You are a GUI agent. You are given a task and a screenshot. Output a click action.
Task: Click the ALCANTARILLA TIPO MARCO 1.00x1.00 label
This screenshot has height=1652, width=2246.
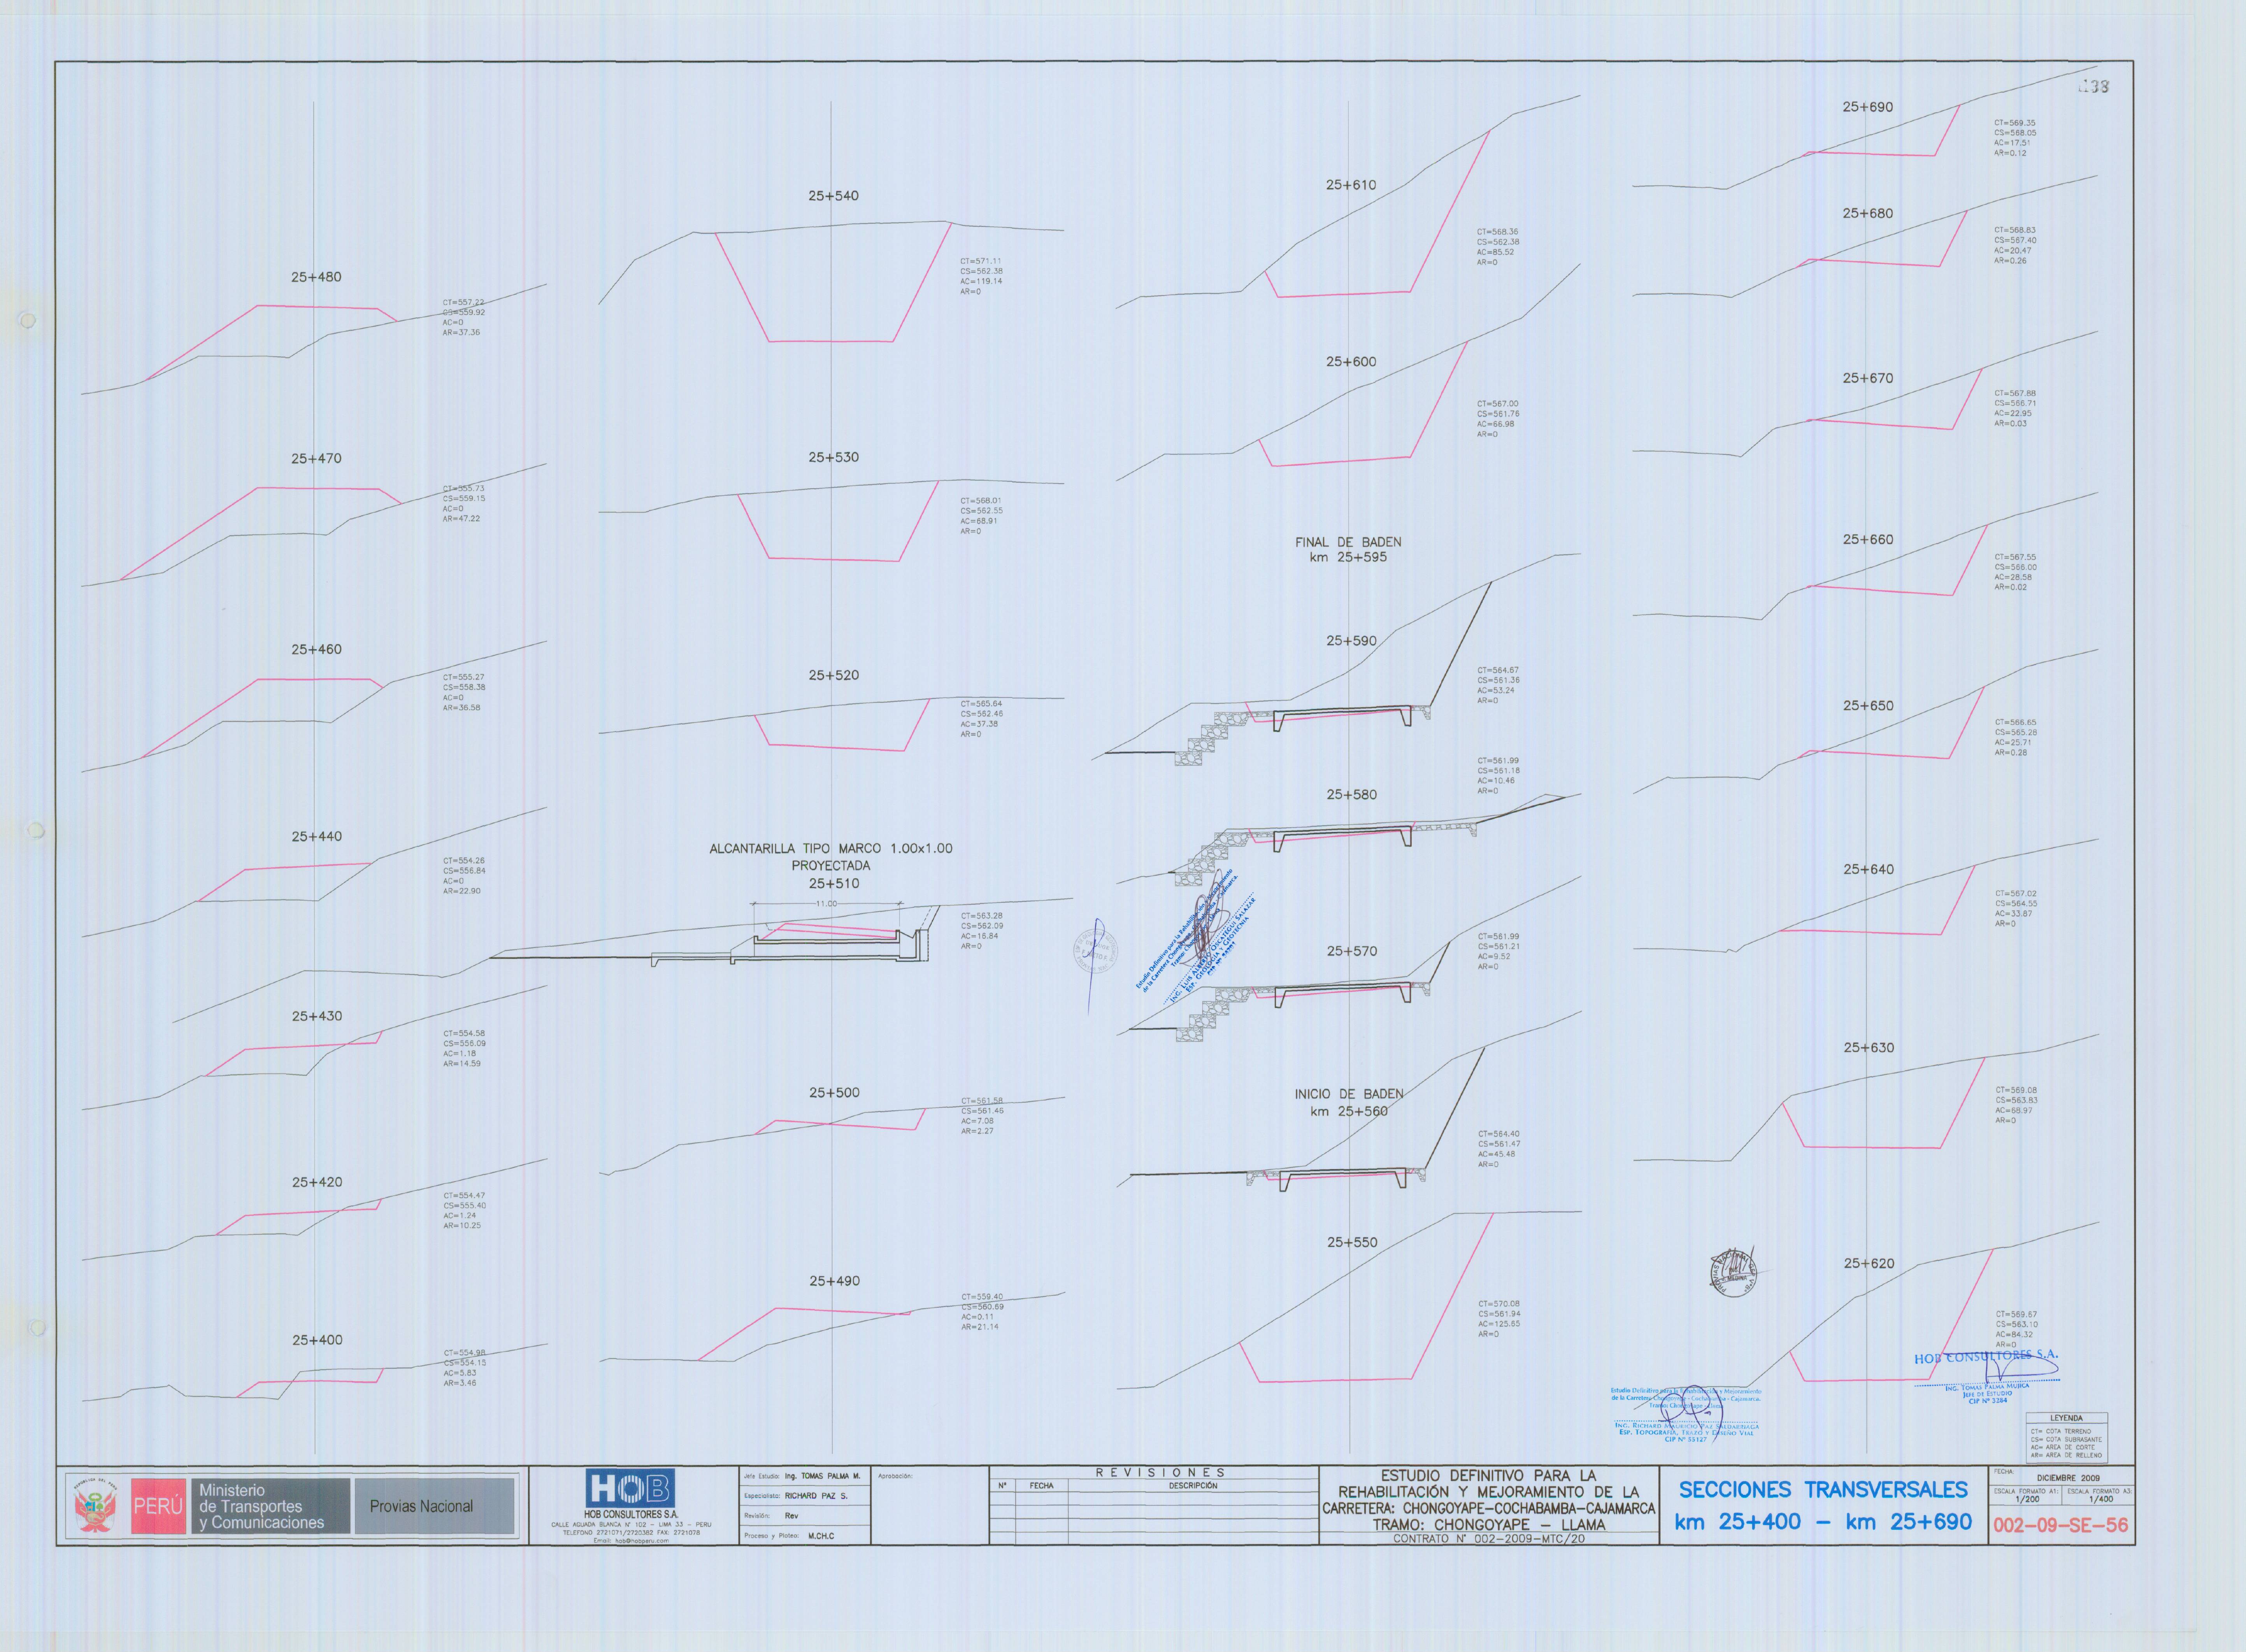(x=831, y=848)
